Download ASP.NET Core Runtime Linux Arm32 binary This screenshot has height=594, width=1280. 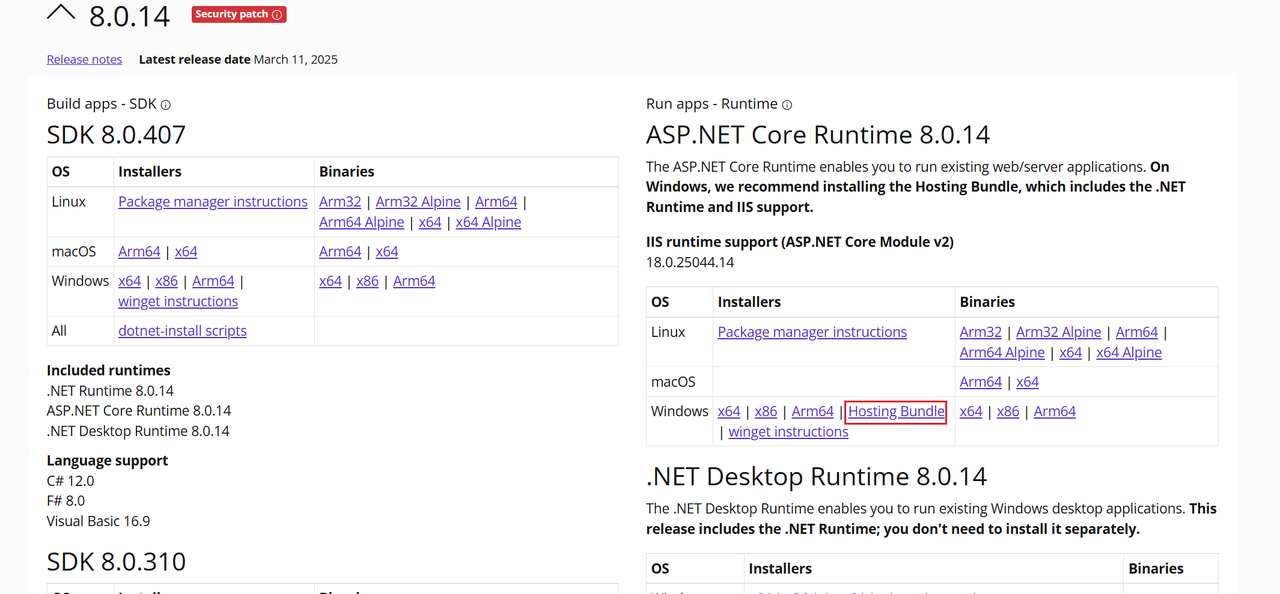point(981,332)
